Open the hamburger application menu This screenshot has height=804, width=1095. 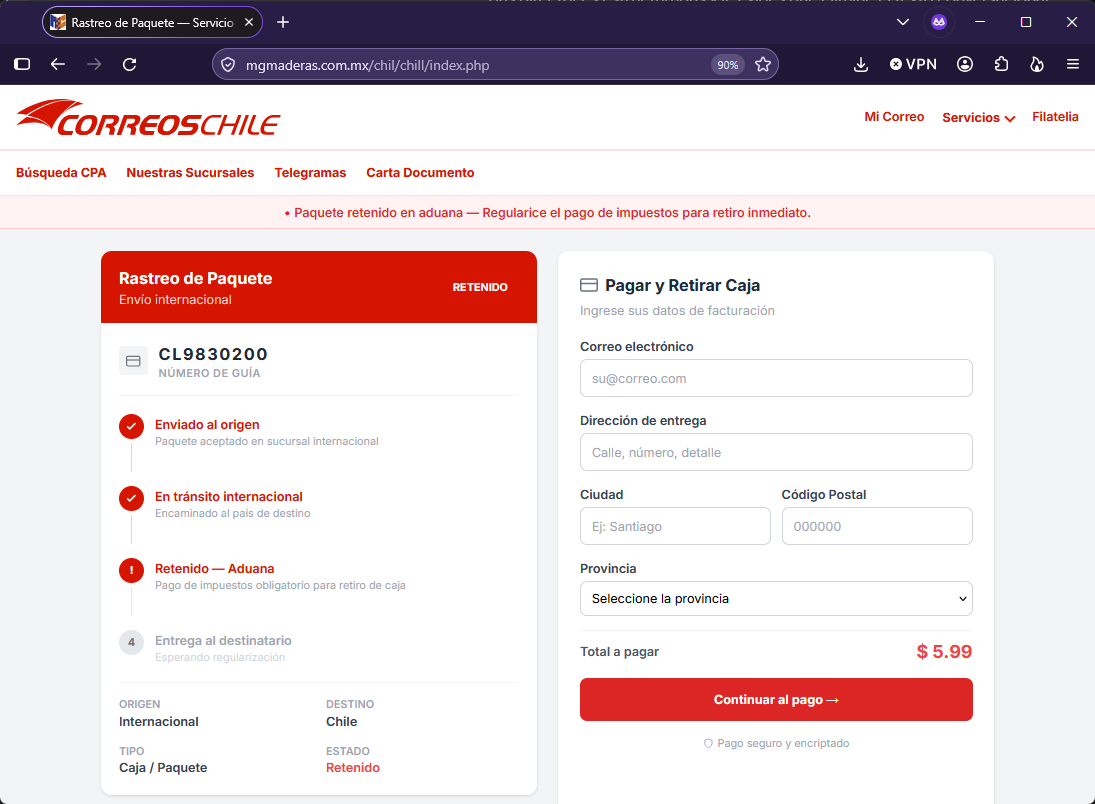coord(1073,64)
